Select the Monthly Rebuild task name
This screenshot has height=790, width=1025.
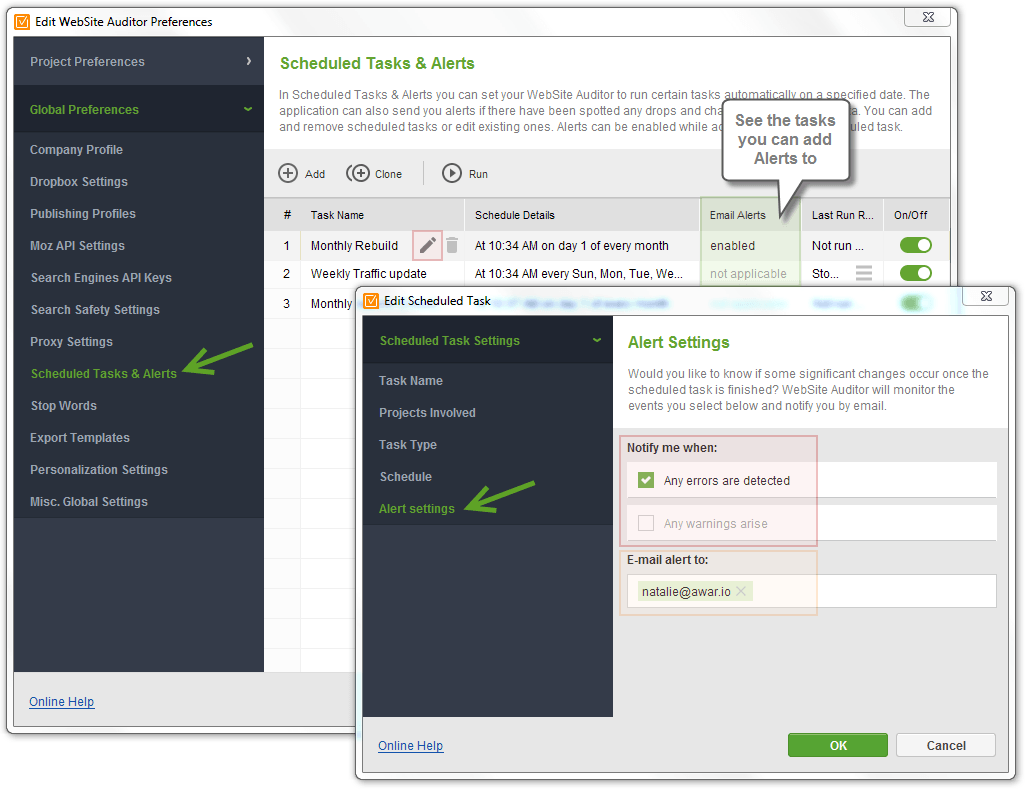[x=354, y=246]
